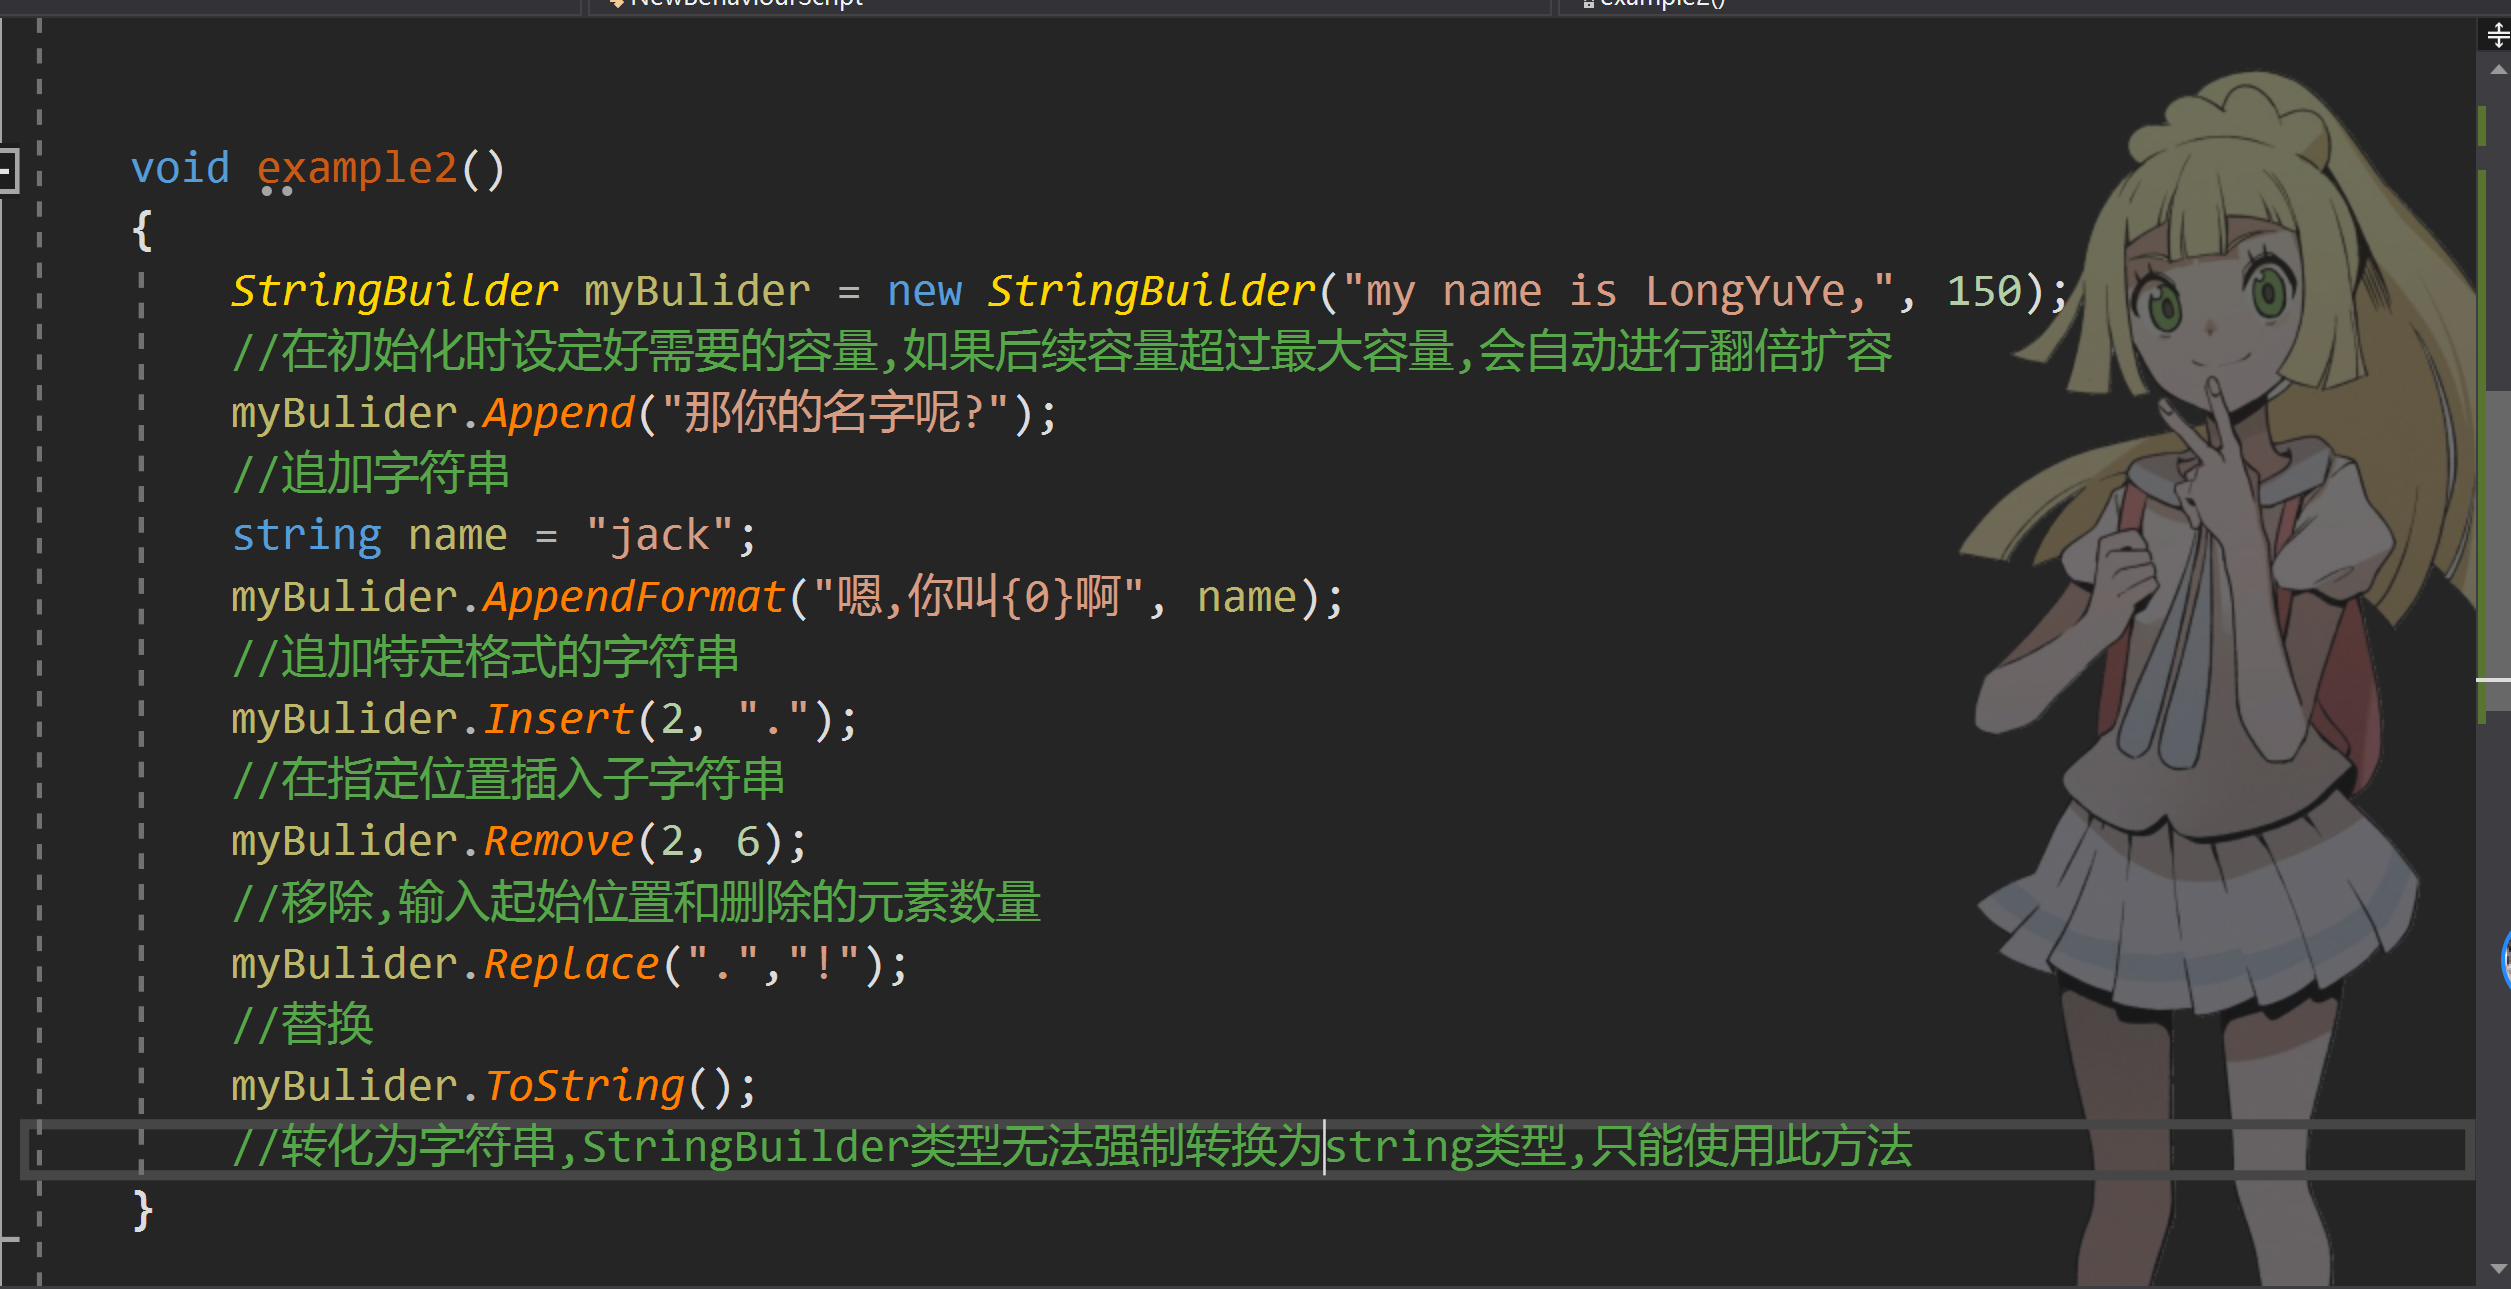The width and height of the screenshot is (2511, 1289).
Task: Click the ToString method call
Action: click(x=584, y=1086)
